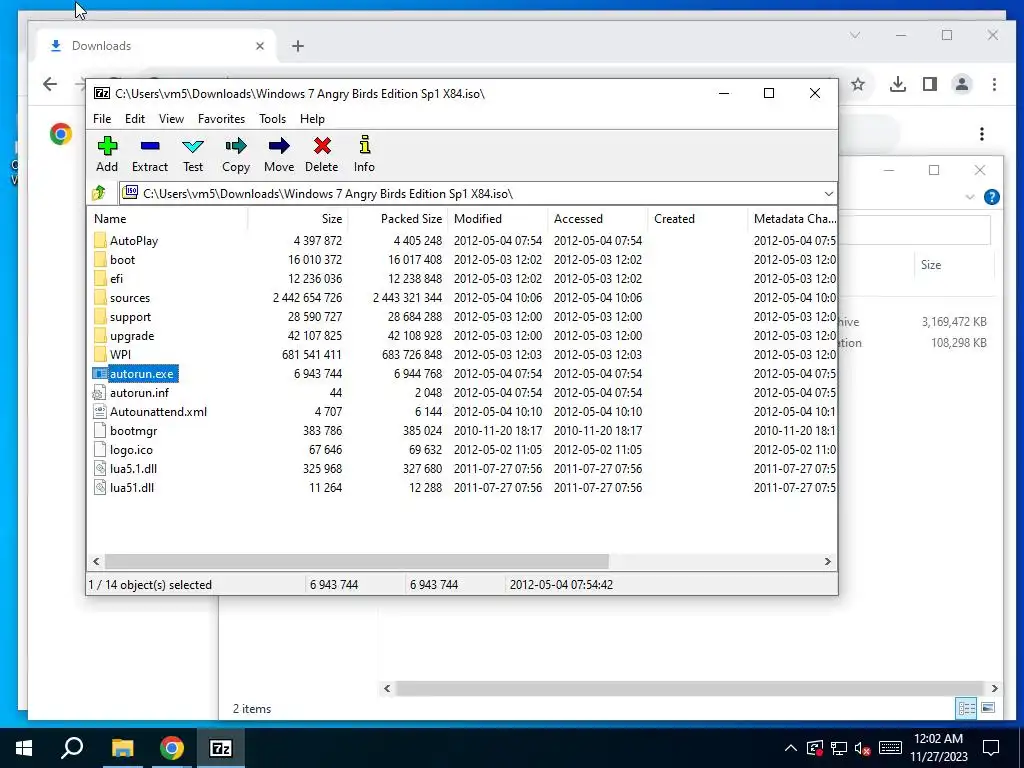Click the autorun.inf file icon
The height and width of the screenshot is (768, 1024).
coord(99,392)
